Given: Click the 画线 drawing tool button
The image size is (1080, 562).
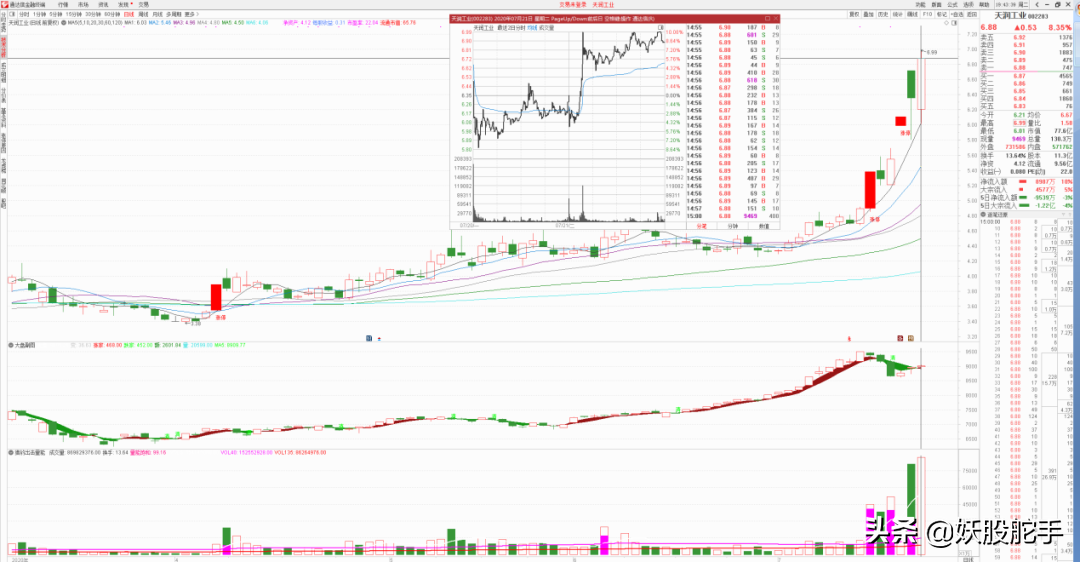Looking at the screenshot, I should click(x=912, y=15).
